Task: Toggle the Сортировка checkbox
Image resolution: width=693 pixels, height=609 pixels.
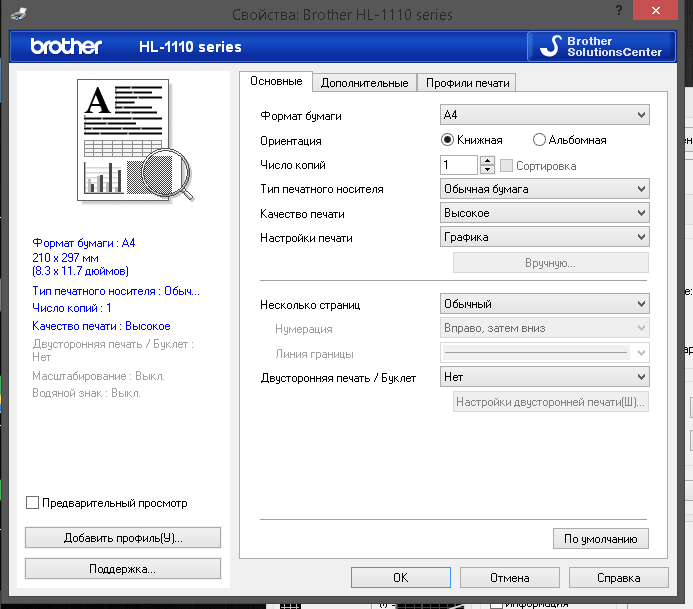Action: [x=506, y=166]
